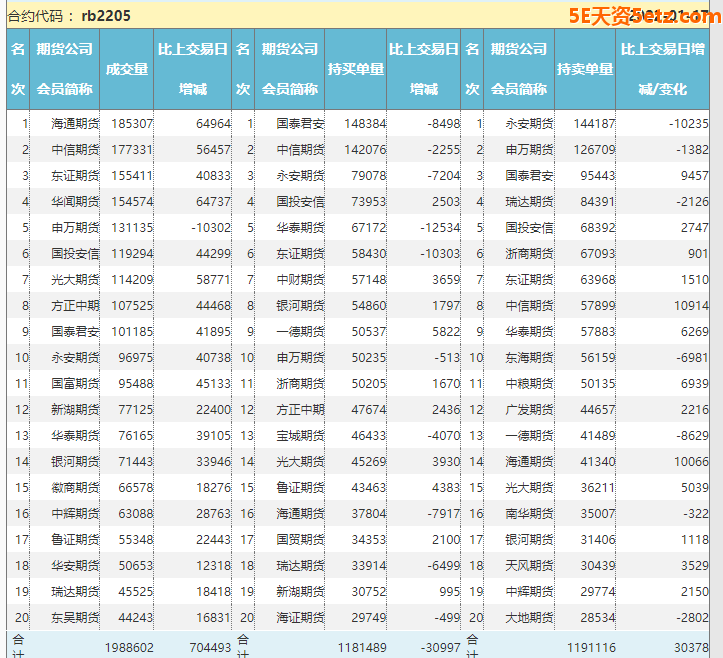Viewport: 723px width, 658px height.
Task: Click the 成交量 column header
Action: tap(127, 69)
